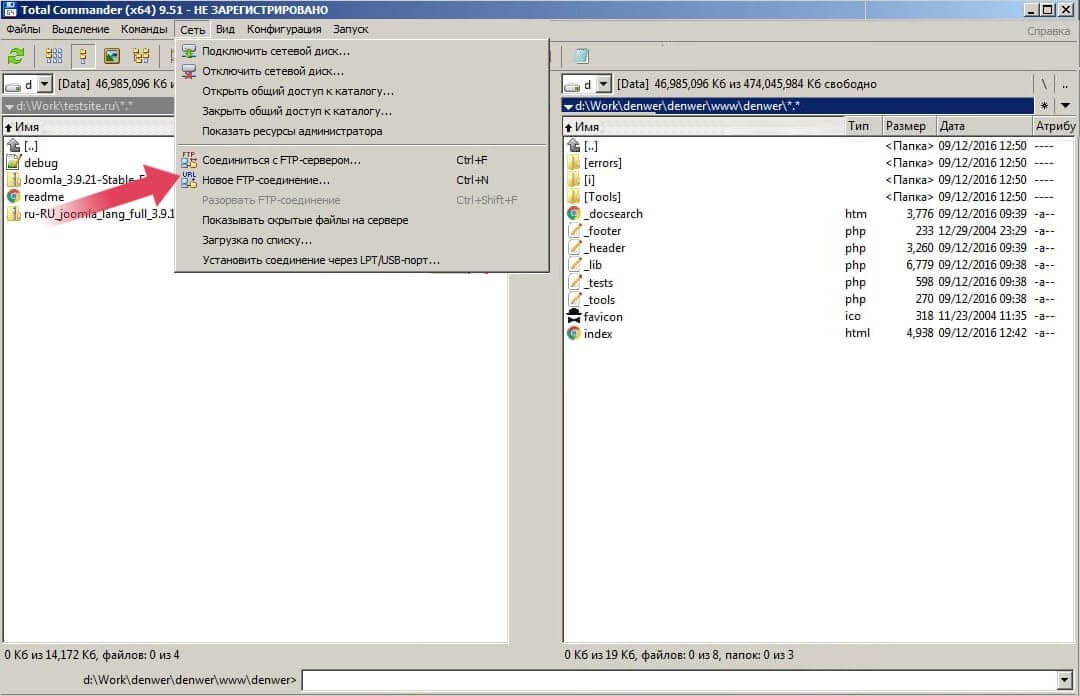The width and height of the screenshot is (1080, 696).
Task: Click the command line input field
Action: [680, 680]
